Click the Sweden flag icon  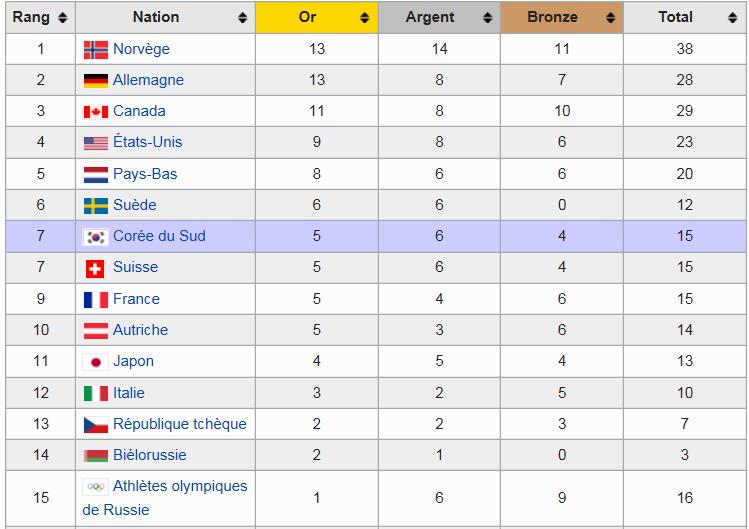pos(96,206)
